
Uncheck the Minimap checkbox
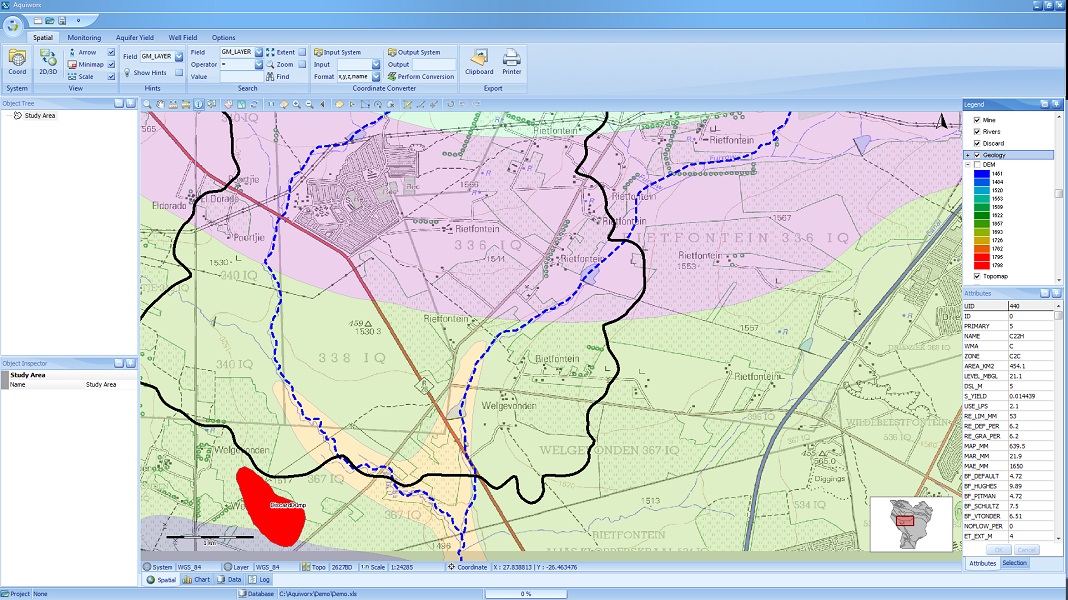click(x=111, y=64)
